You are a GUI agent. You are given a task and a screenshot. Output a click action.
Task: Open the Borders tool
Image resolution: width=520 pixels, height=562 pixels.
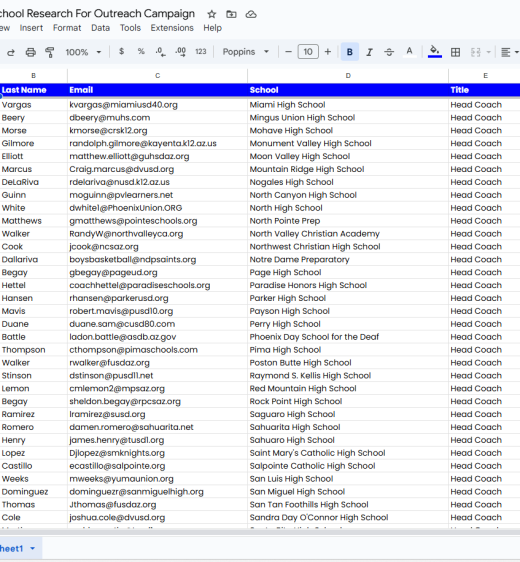coord(455,52)
